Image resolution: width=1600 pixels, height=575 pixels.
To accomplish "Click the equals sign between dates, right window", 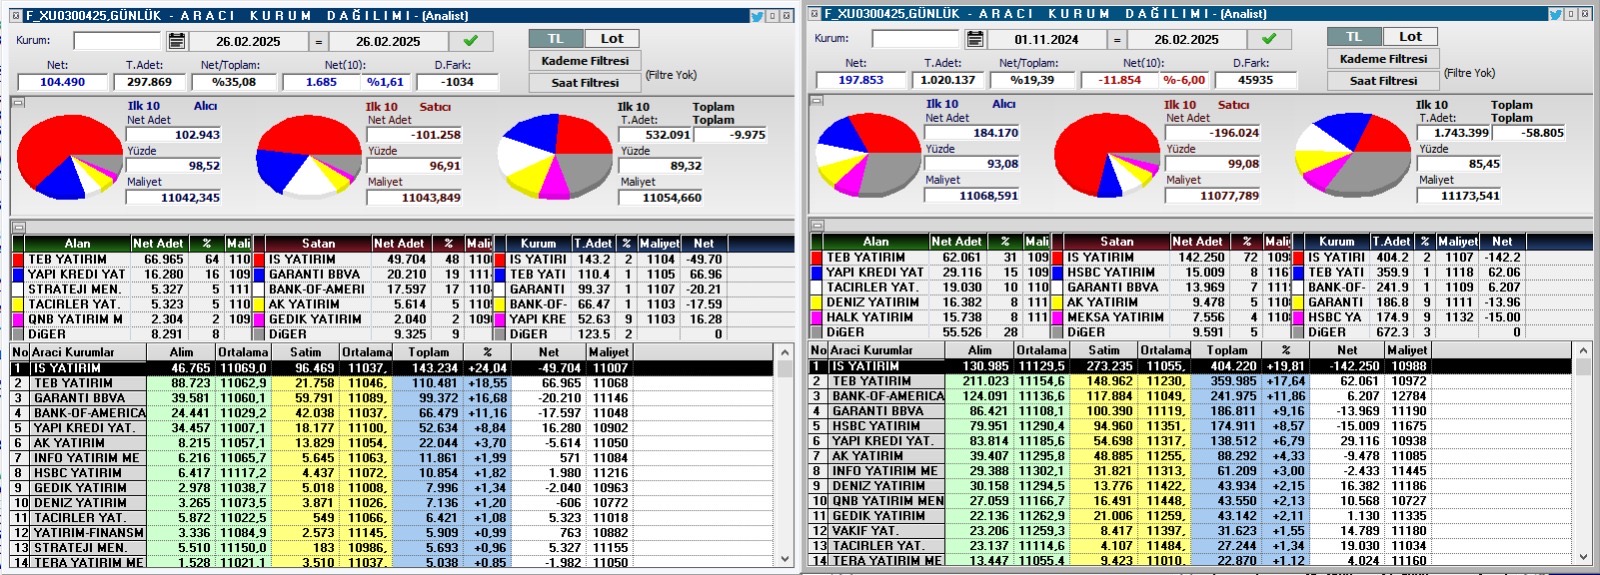I will 1117,39.
